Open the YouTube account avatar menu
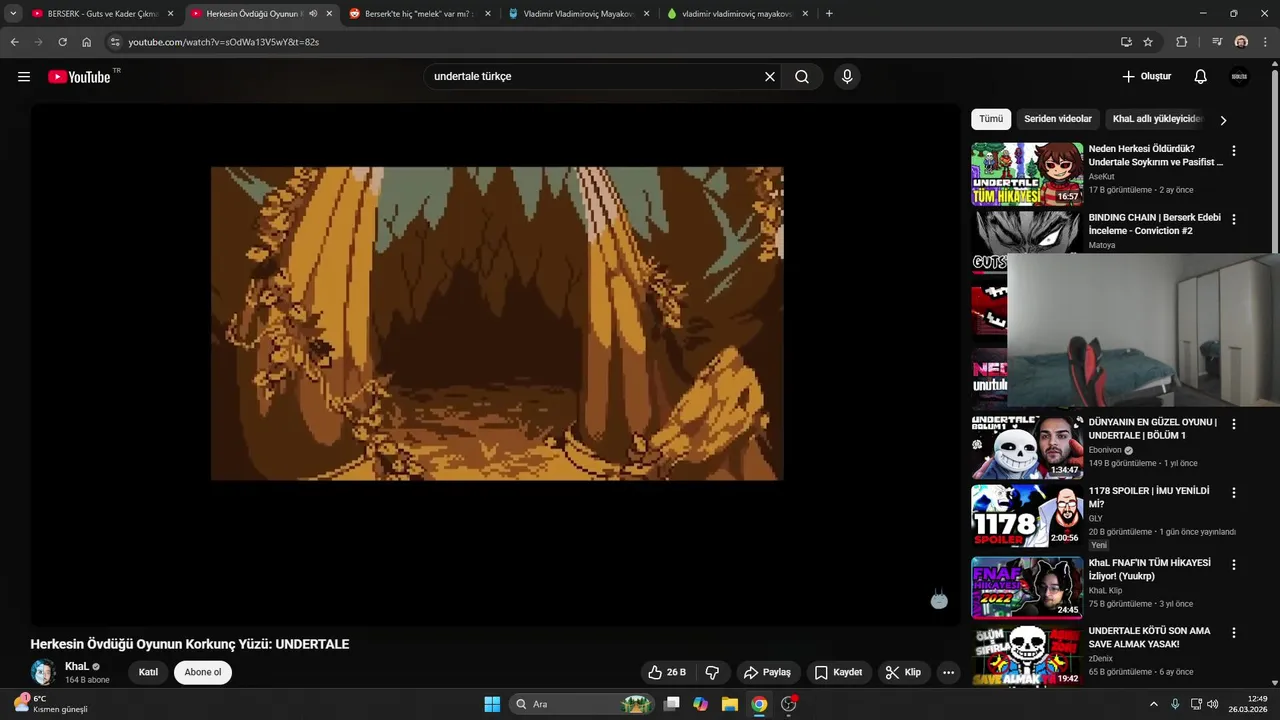The image size is (1280, 720). (x=1239, y=77)
